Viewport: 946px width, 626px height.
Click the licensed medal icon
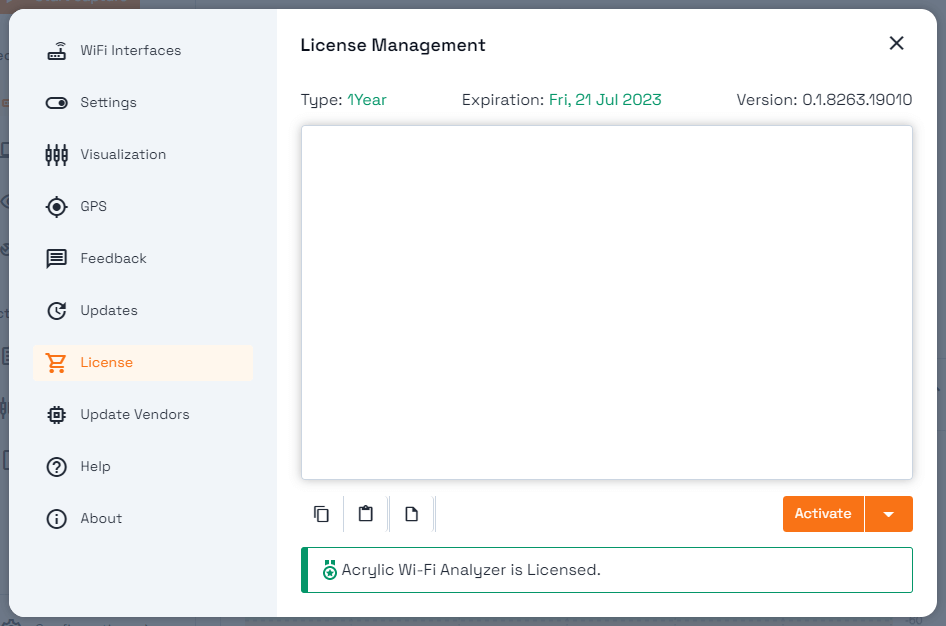[x=329, y=569]
